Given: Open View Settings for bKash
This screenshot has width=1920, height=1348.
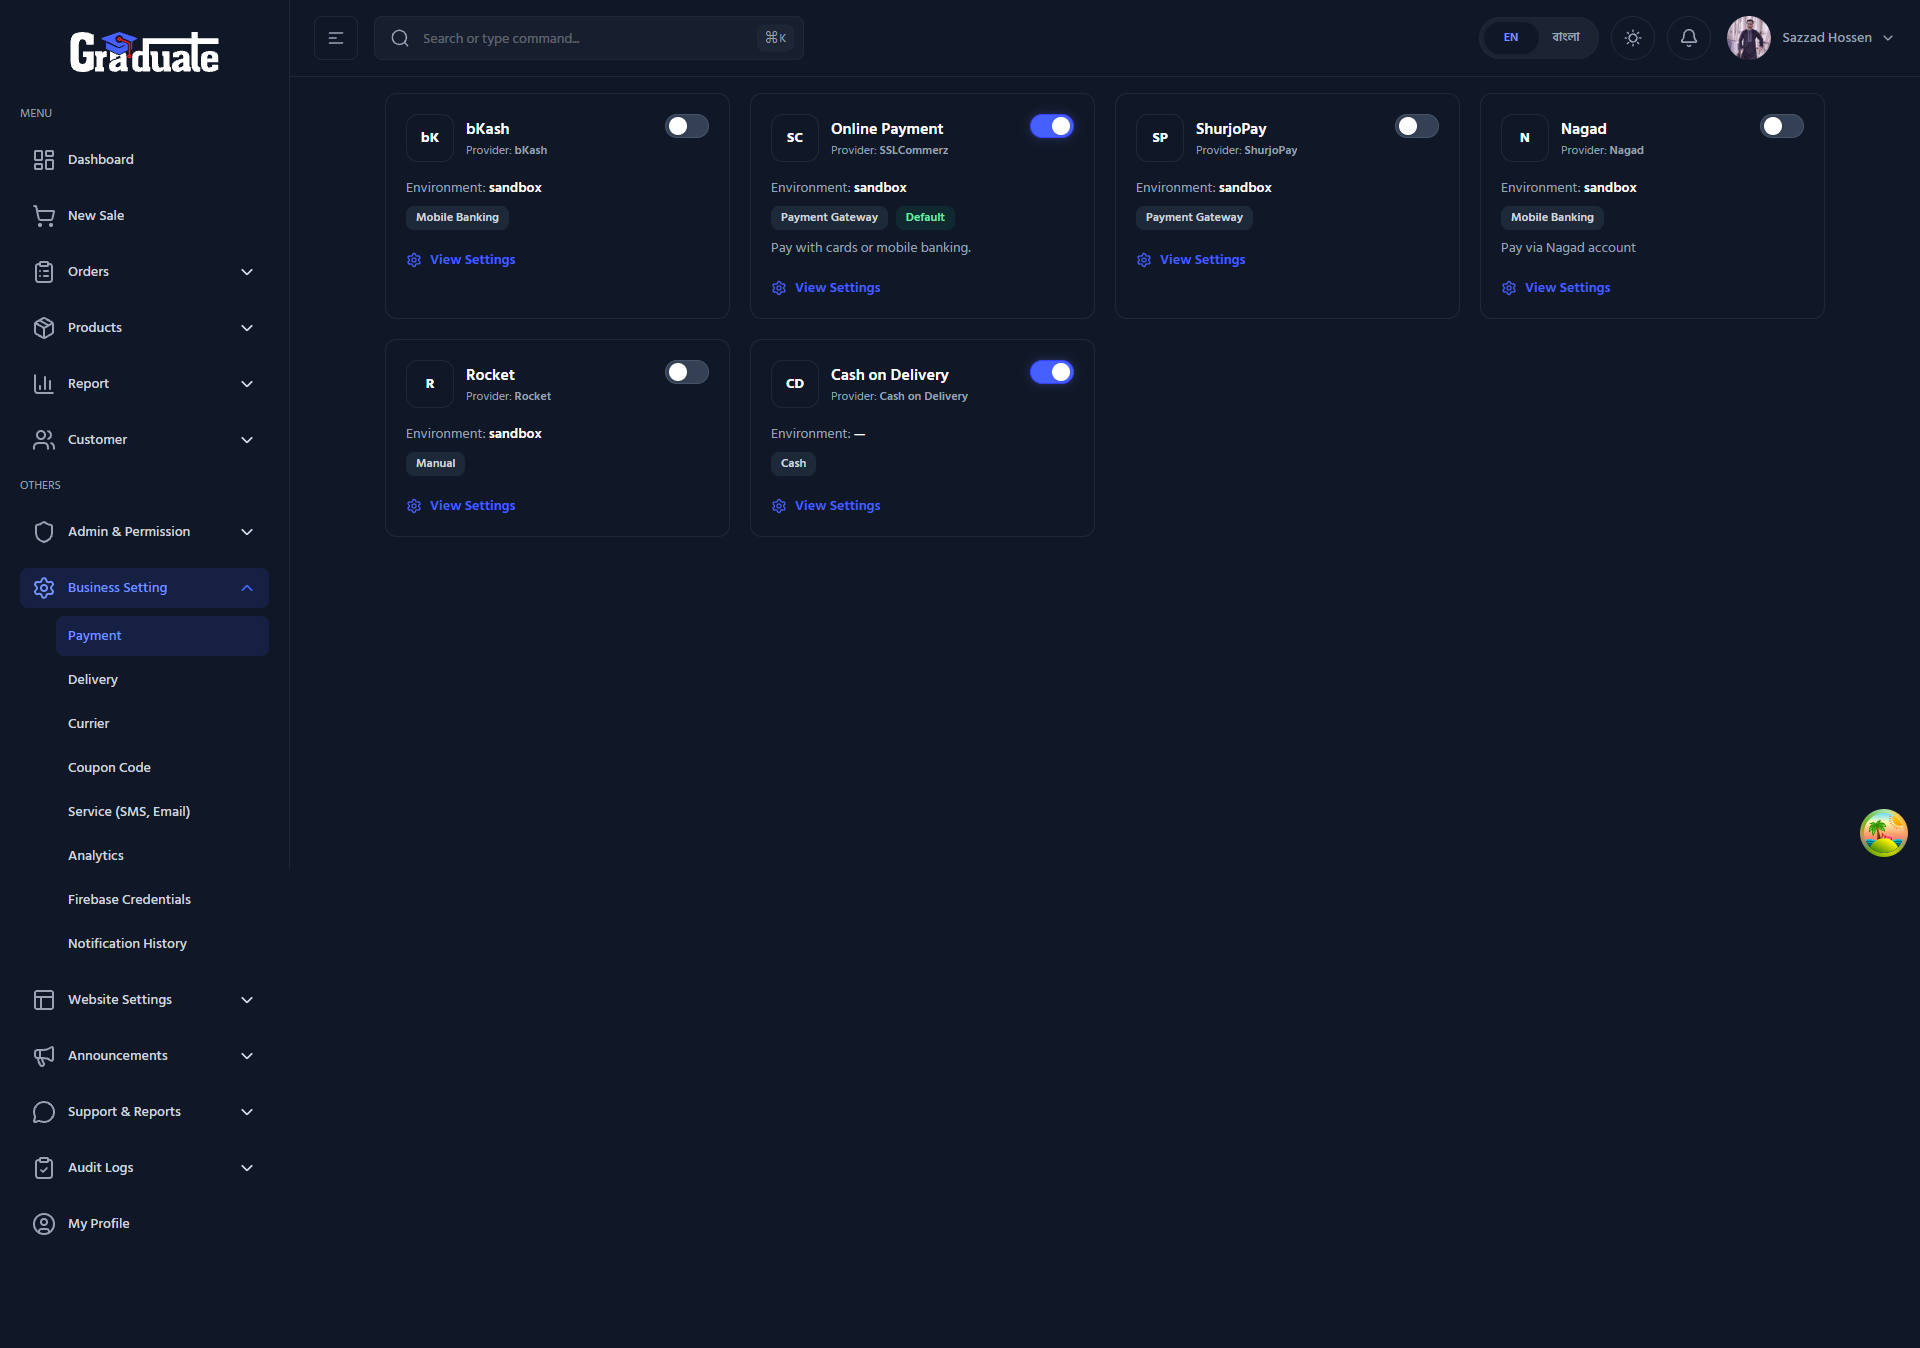Looking at the screenshot, I should [461, 260].
